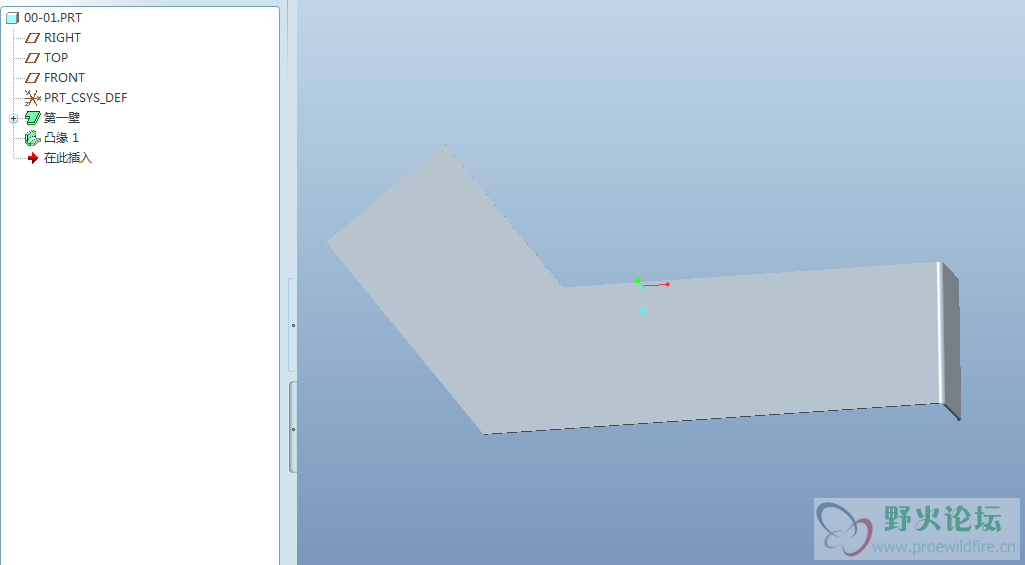Expand the 第一壁 feature node
Screen dimensions: 1025x565
13,118
